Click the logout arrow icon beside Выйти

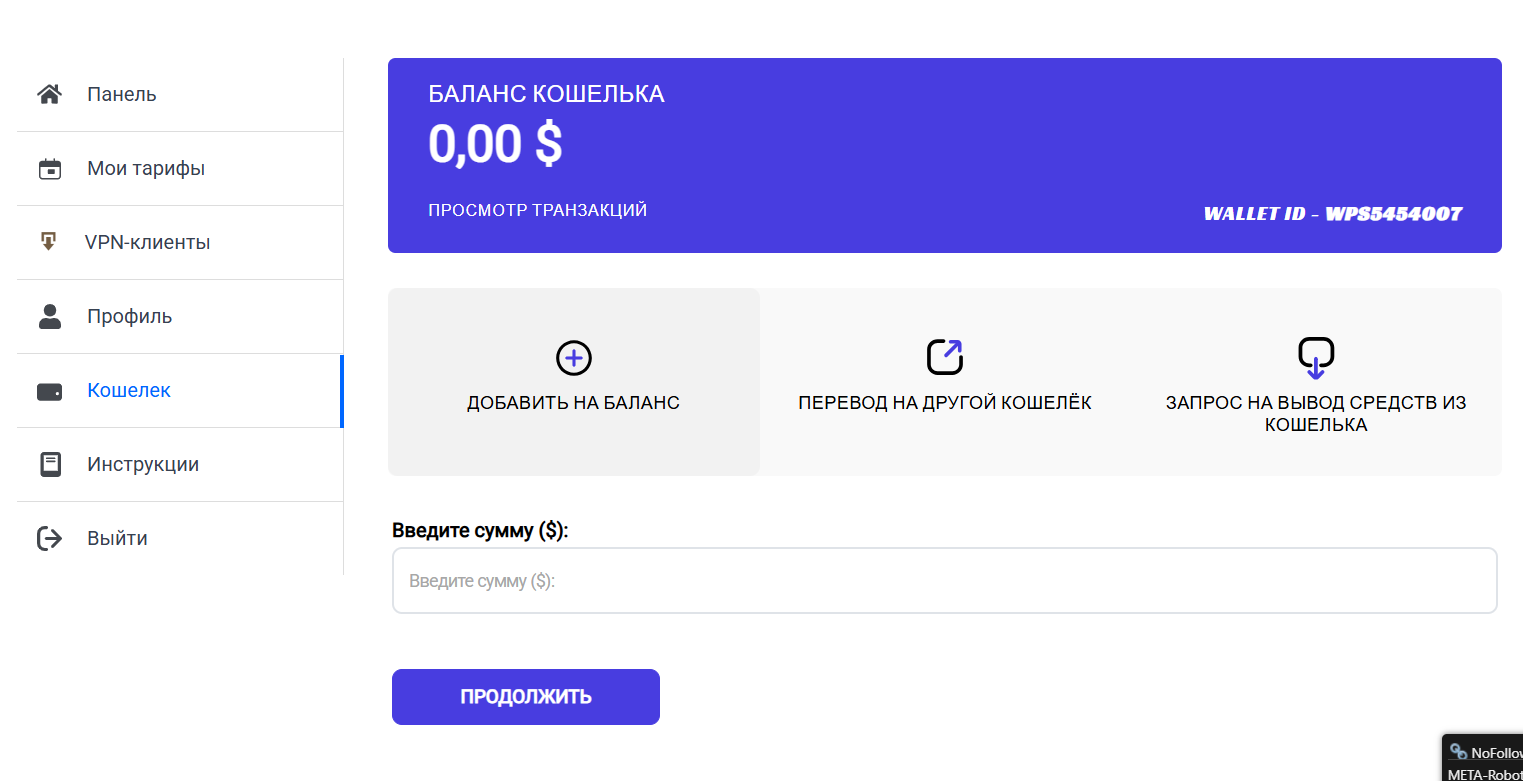pyautogui.click(x=49, y=538)
